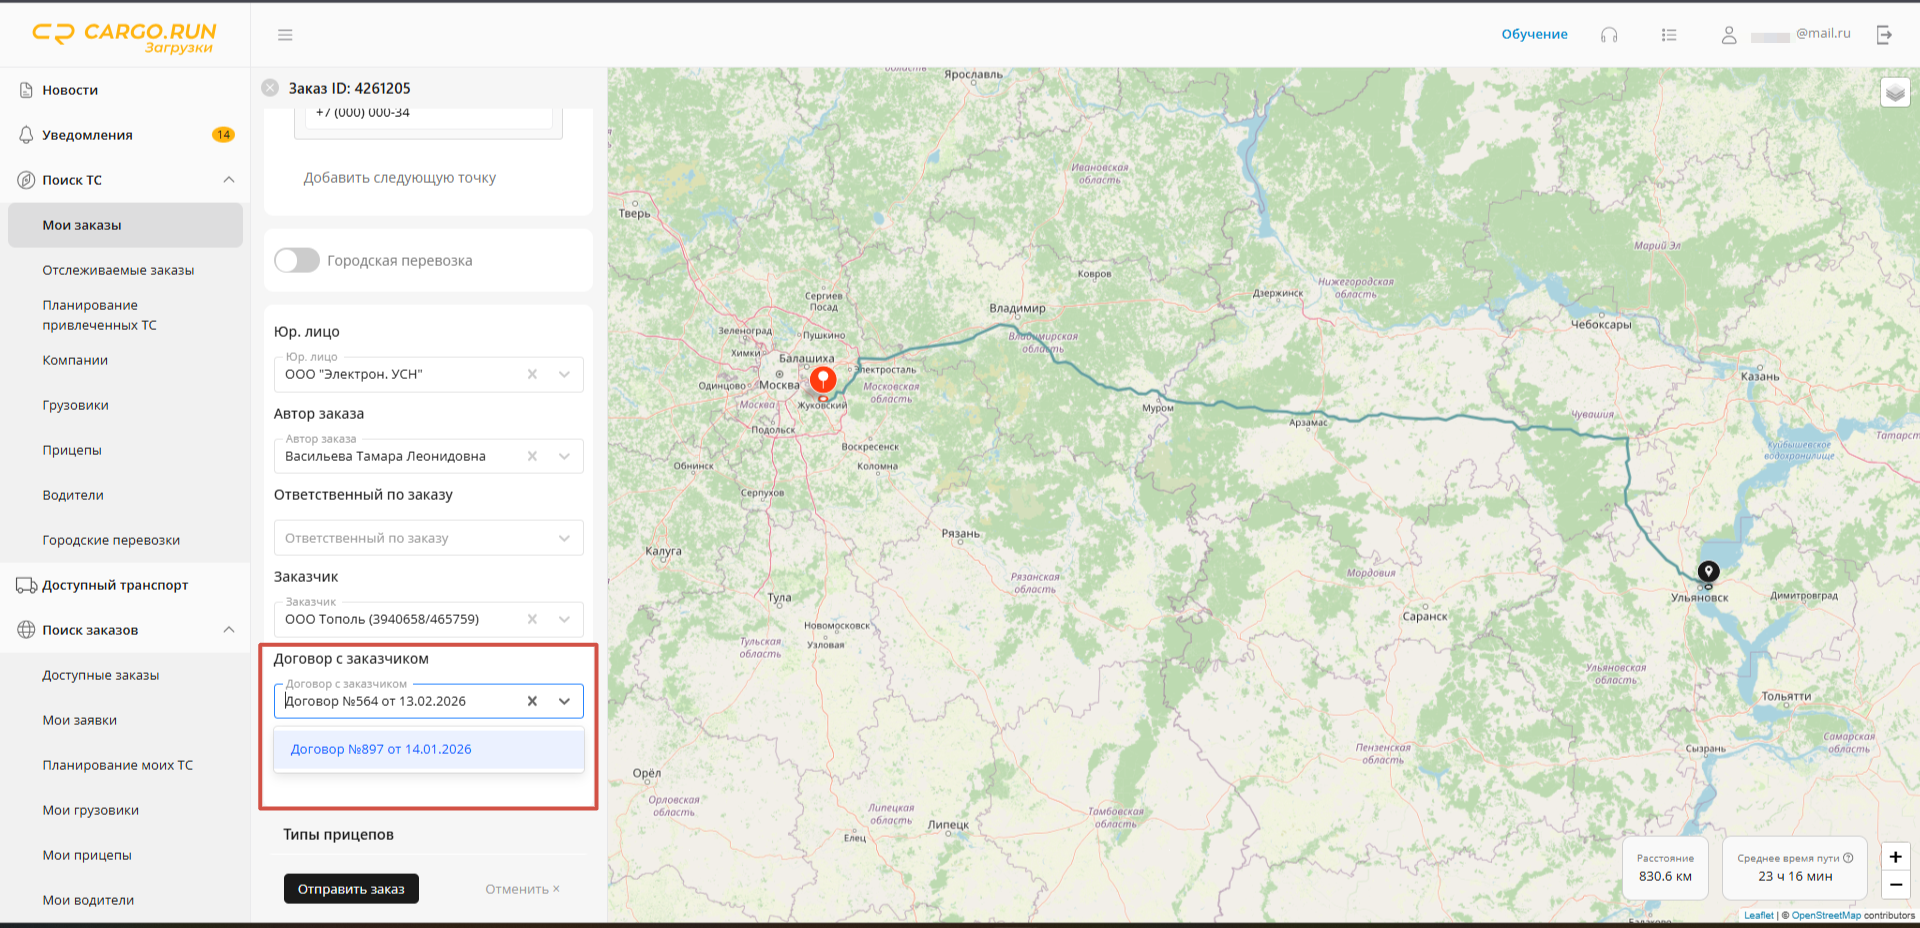Open the Обучение link

[x=1534, y=34]
